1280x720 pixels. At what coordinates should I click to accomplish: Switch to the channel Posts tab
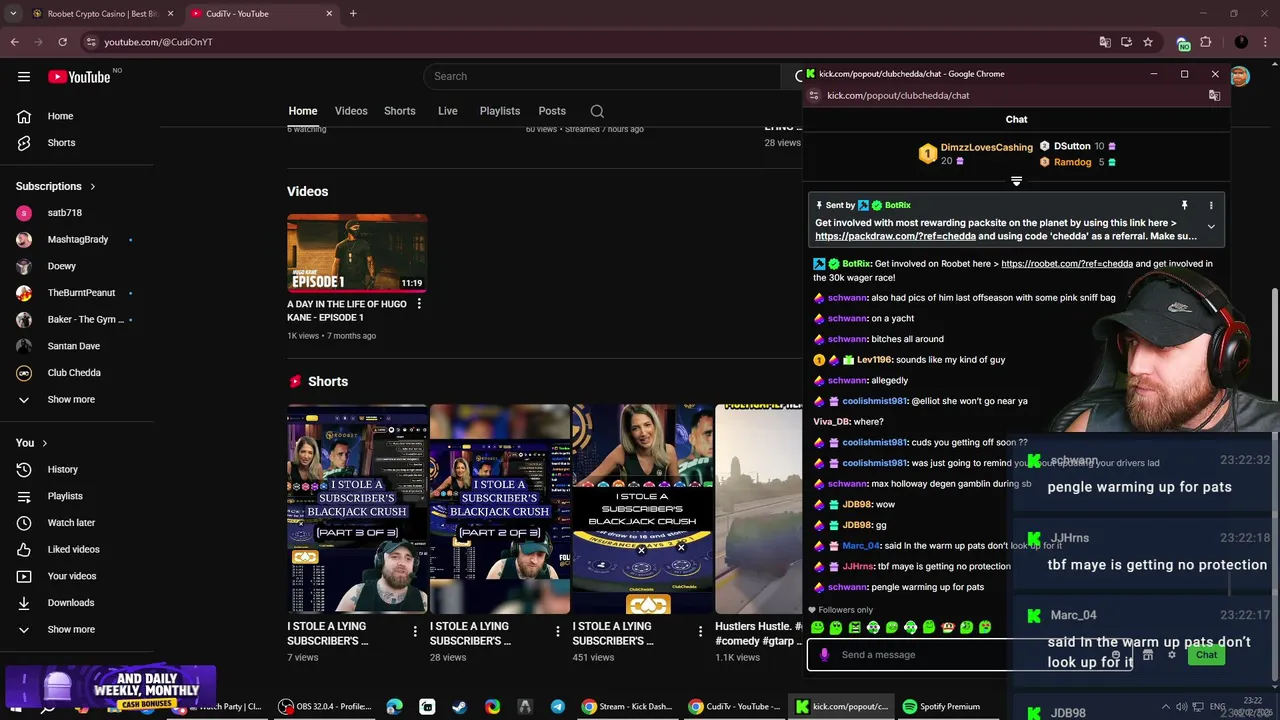pyautogui.click(x=552, y=111)
